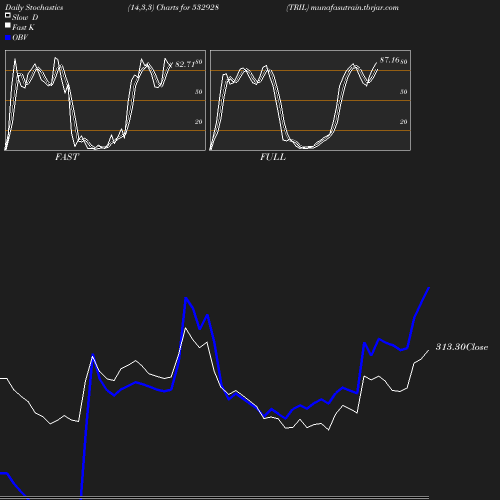Screen dimensions: 500x500
Task: Click the 80 axis label on FULL chart
Action: [x=404, y=62]
